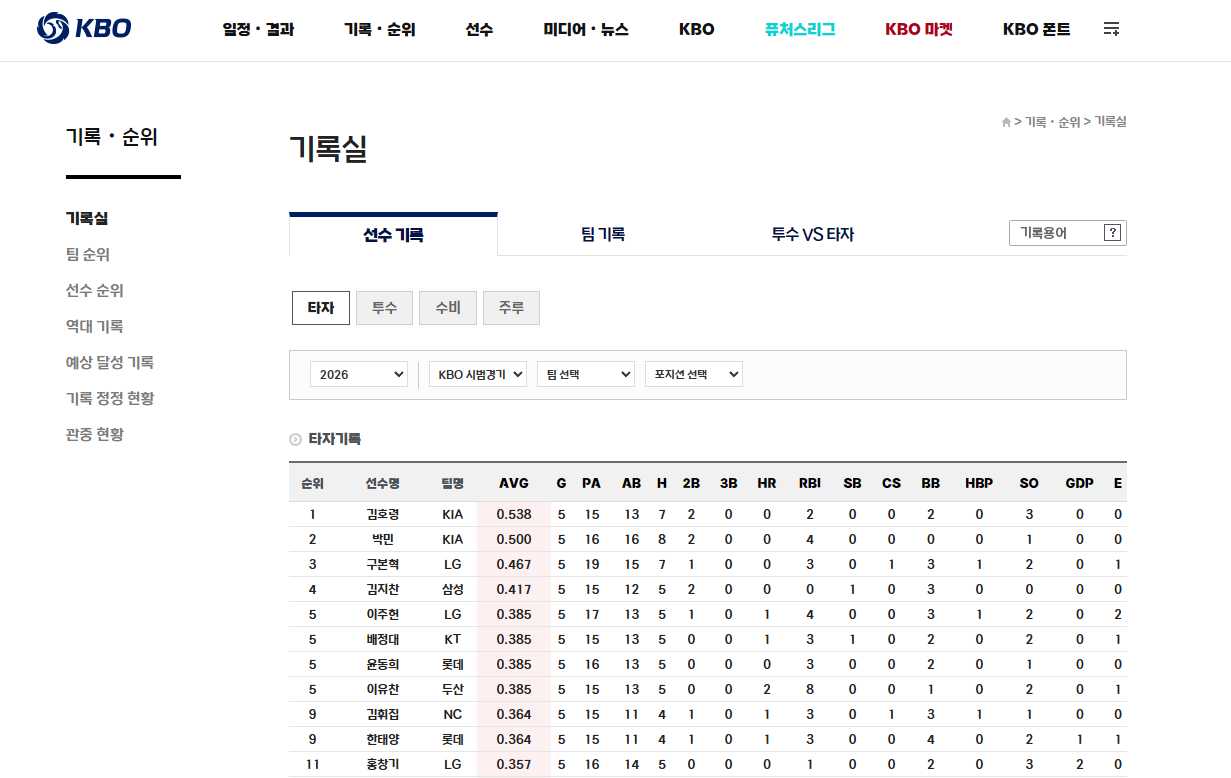
Task: Select the 투수 button
Action: pos(384,308)
